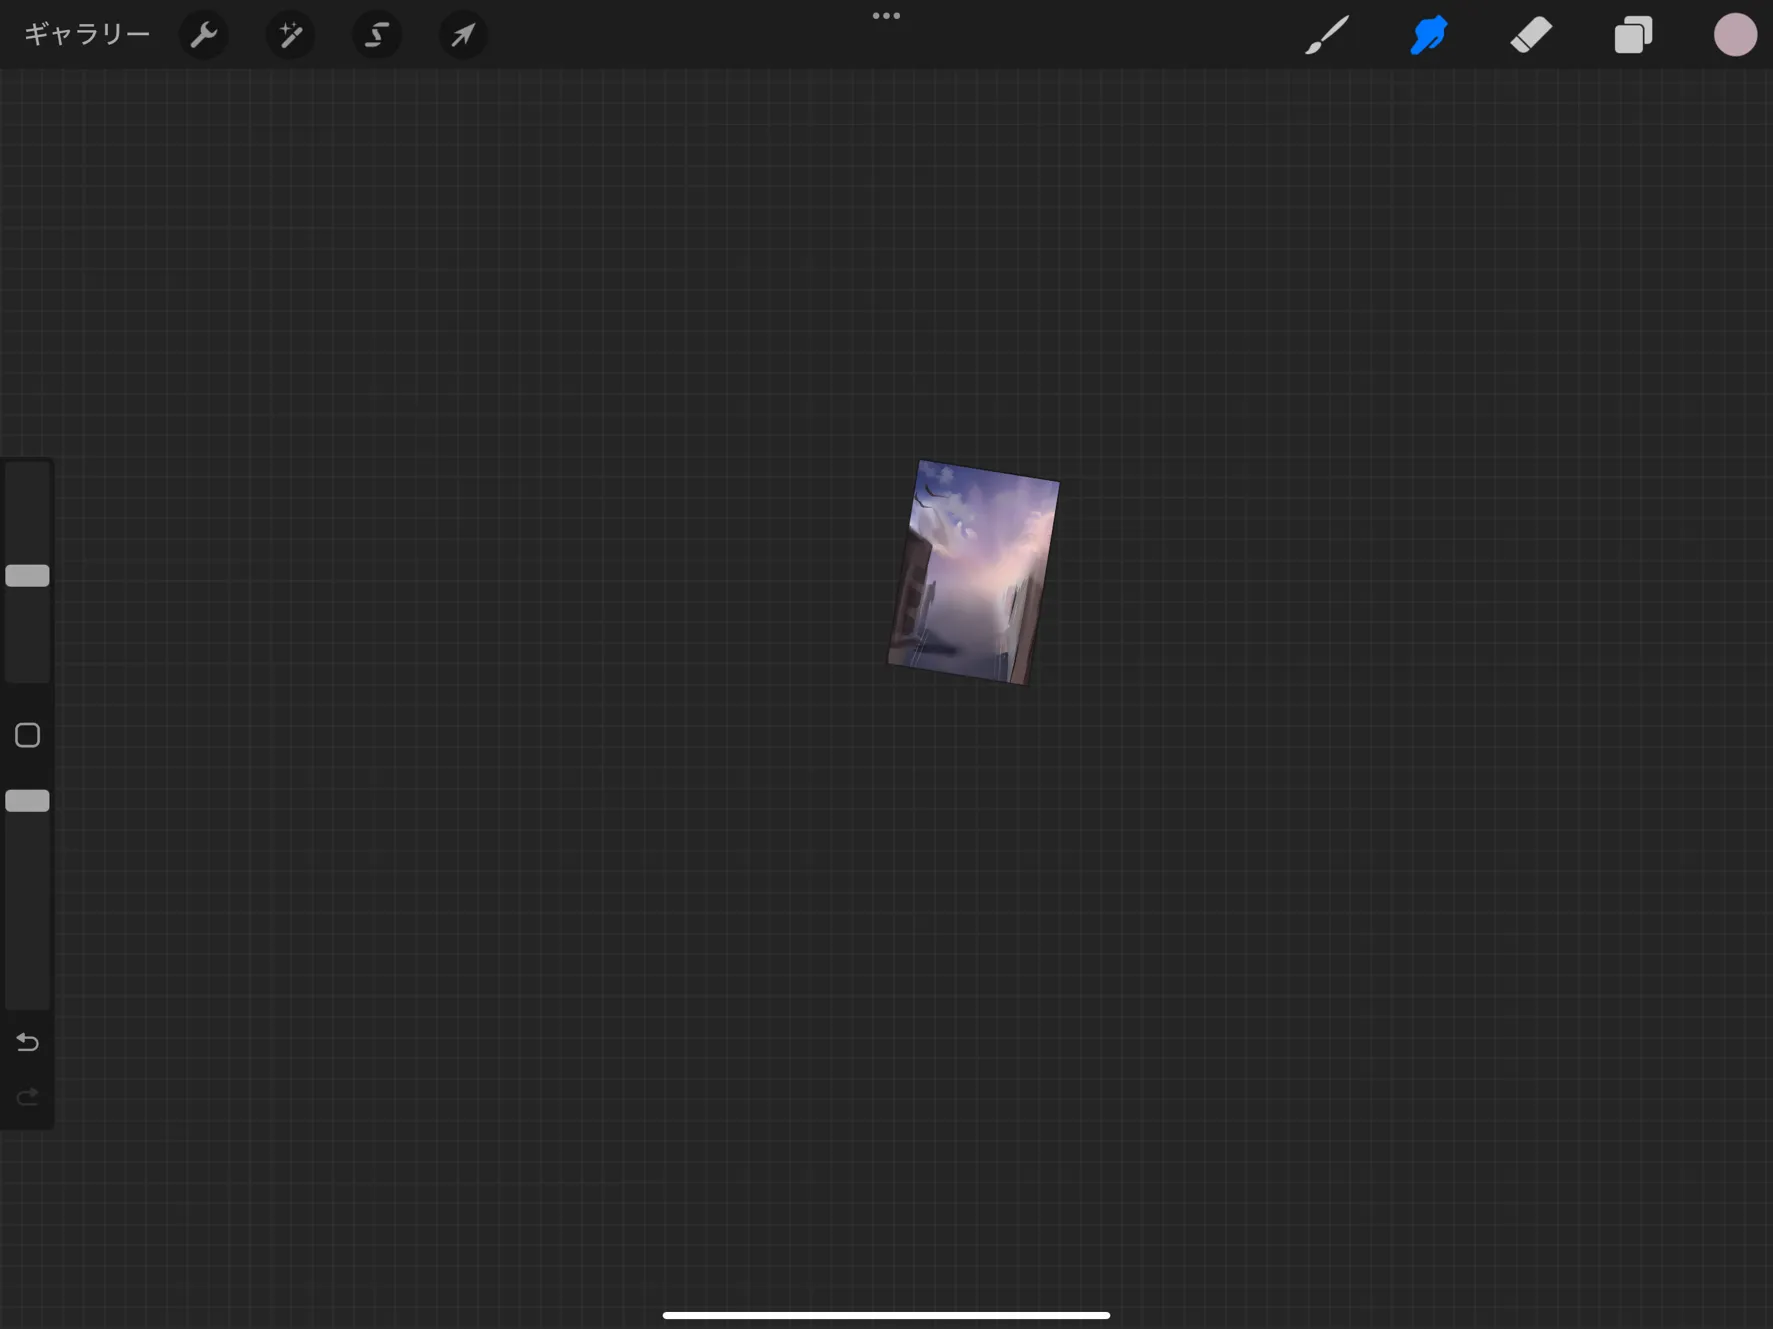
Task: Activate the Transform arrow tool
Action: click(463, 35)
